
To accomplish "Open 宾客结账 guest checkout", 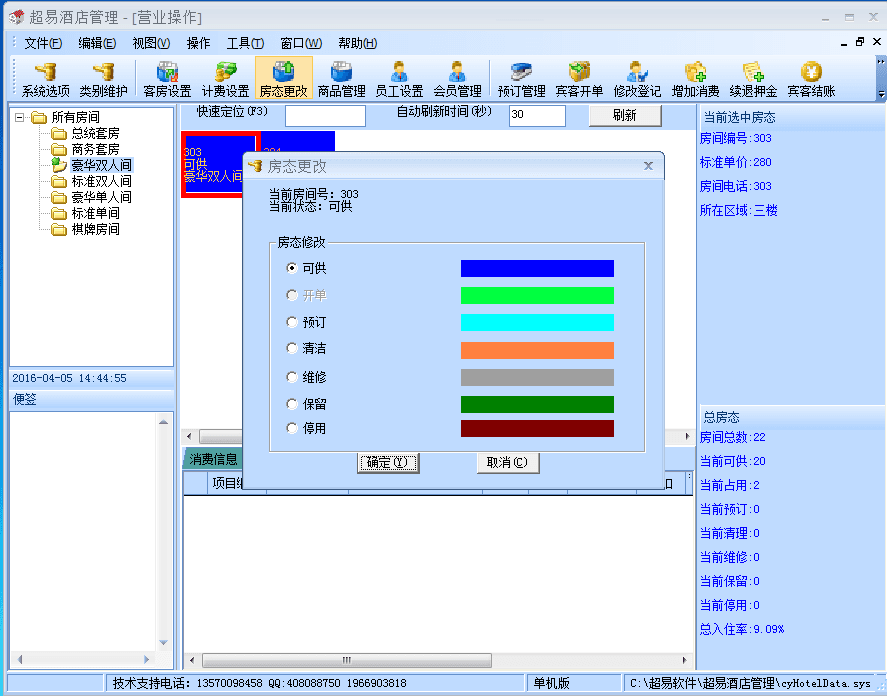I will [x=811, y=79].
